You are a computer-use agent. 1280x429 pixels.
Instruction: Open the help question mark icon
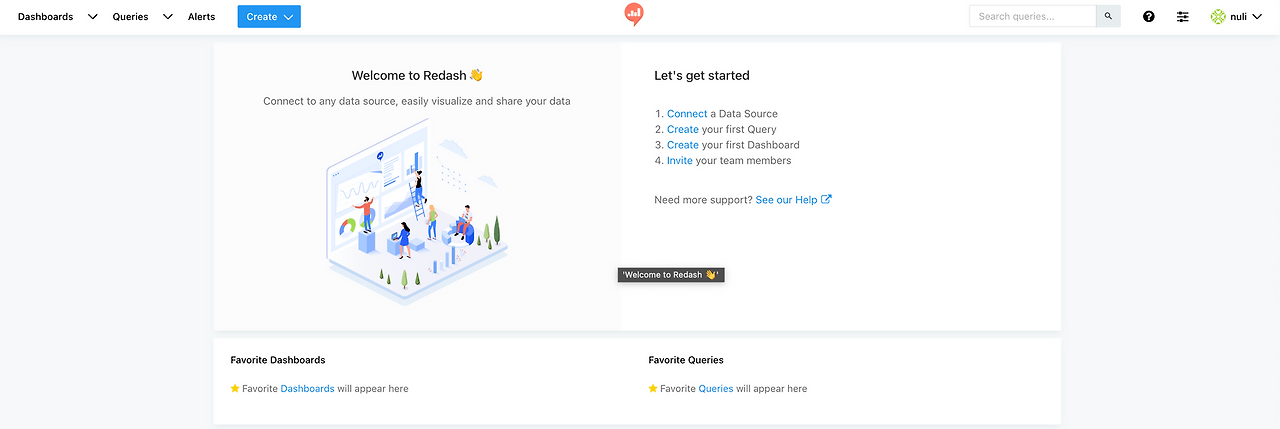(x=1148, y=16)
